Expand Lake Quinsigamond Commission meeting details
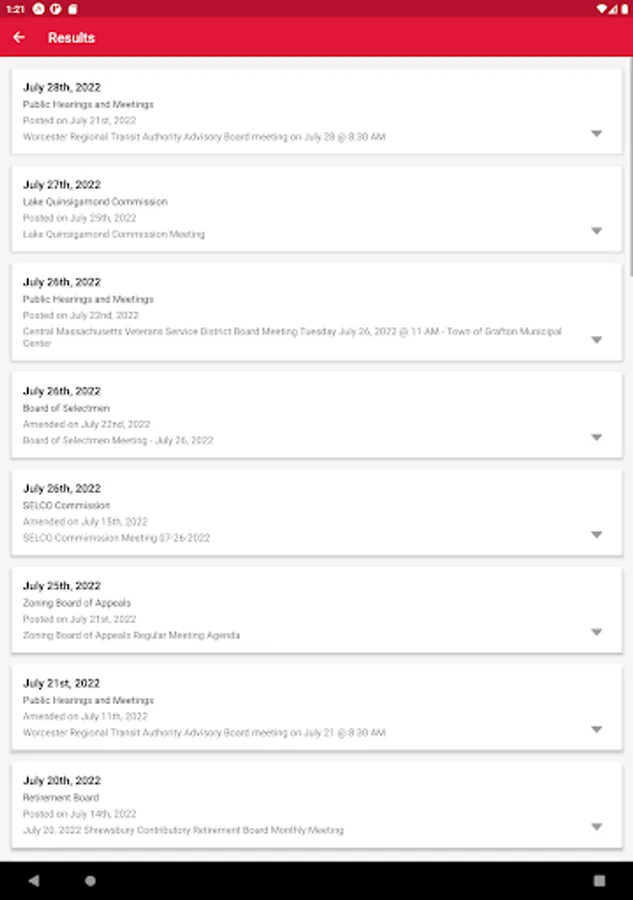The image size is (633, 900). tap(596, 231)
